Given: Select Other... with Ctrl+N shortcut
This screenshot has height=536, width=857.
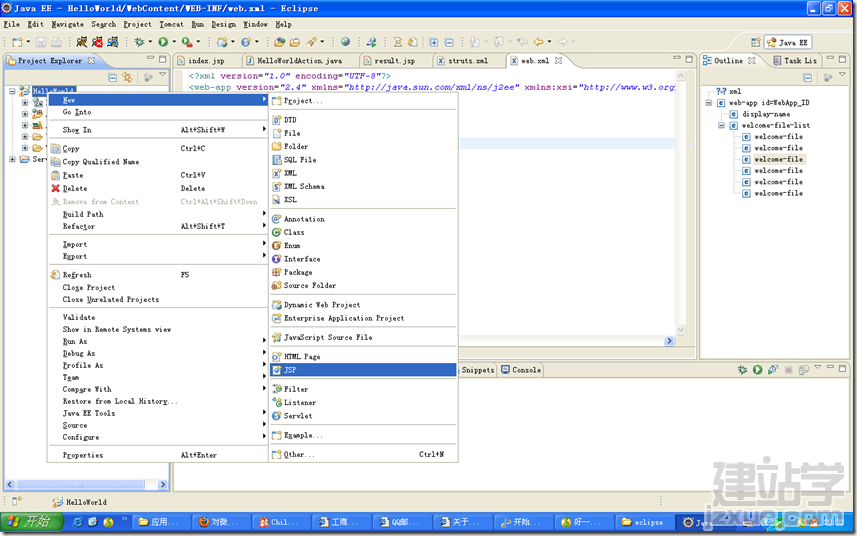Looking at the screenshot, I should [x=363, y=455].
